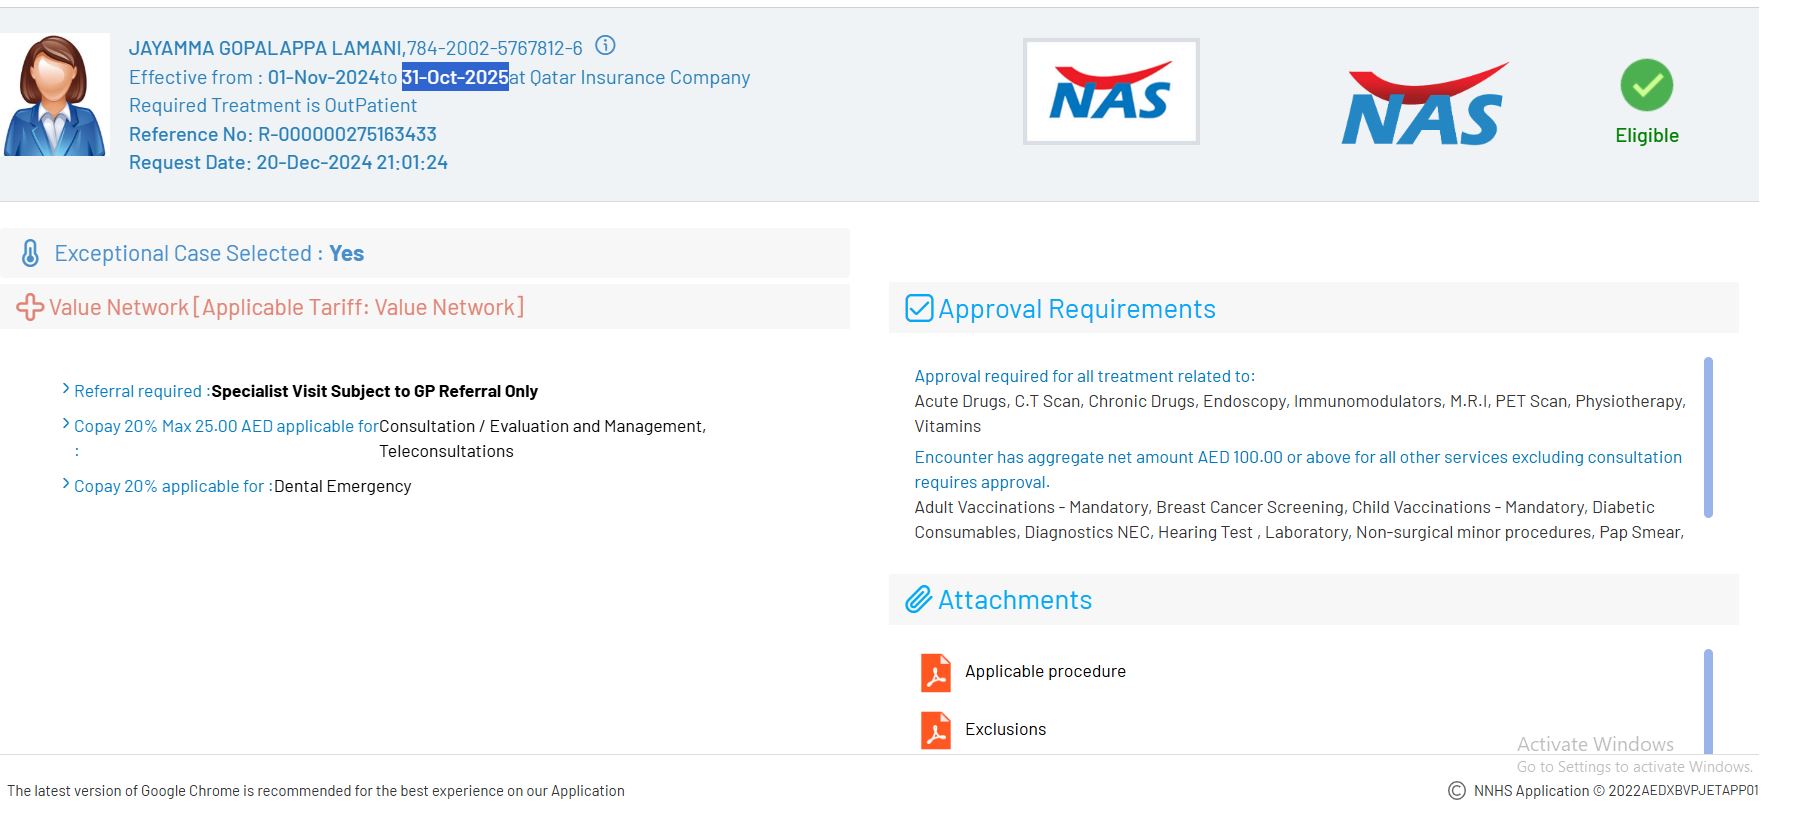This screenshot has width=1819, height=819.
Task: Click the female patient avatar image
Action: [55, 96]
